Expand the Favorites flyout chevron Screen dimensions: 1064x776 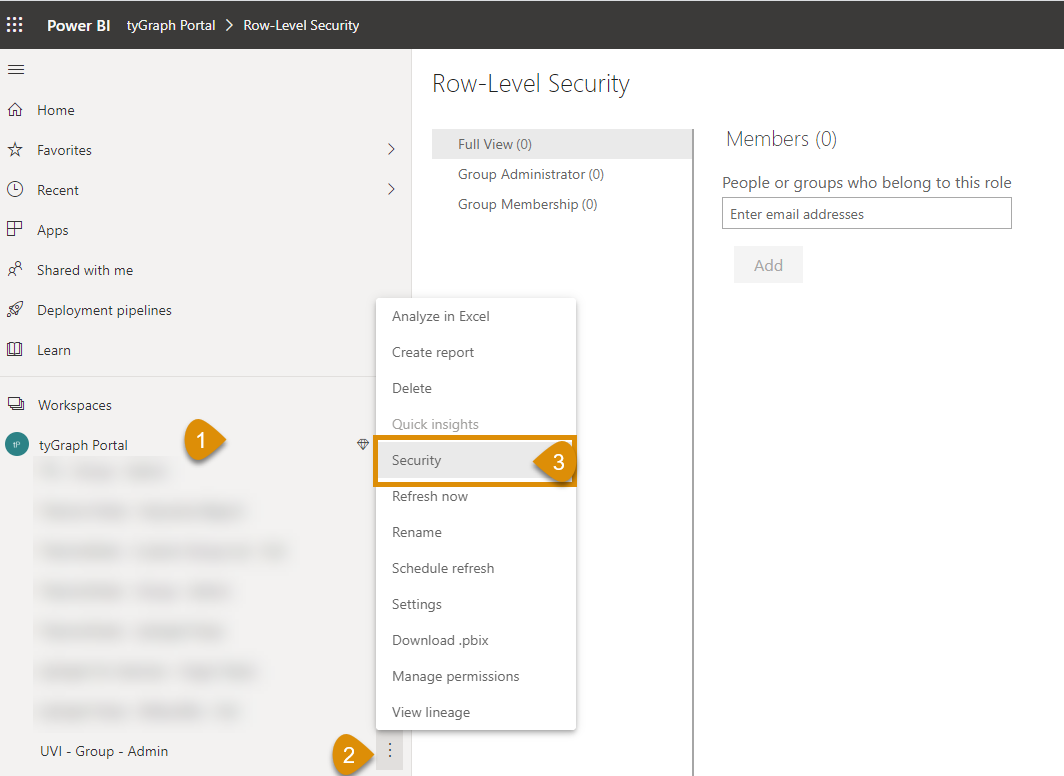coord(391,150)
